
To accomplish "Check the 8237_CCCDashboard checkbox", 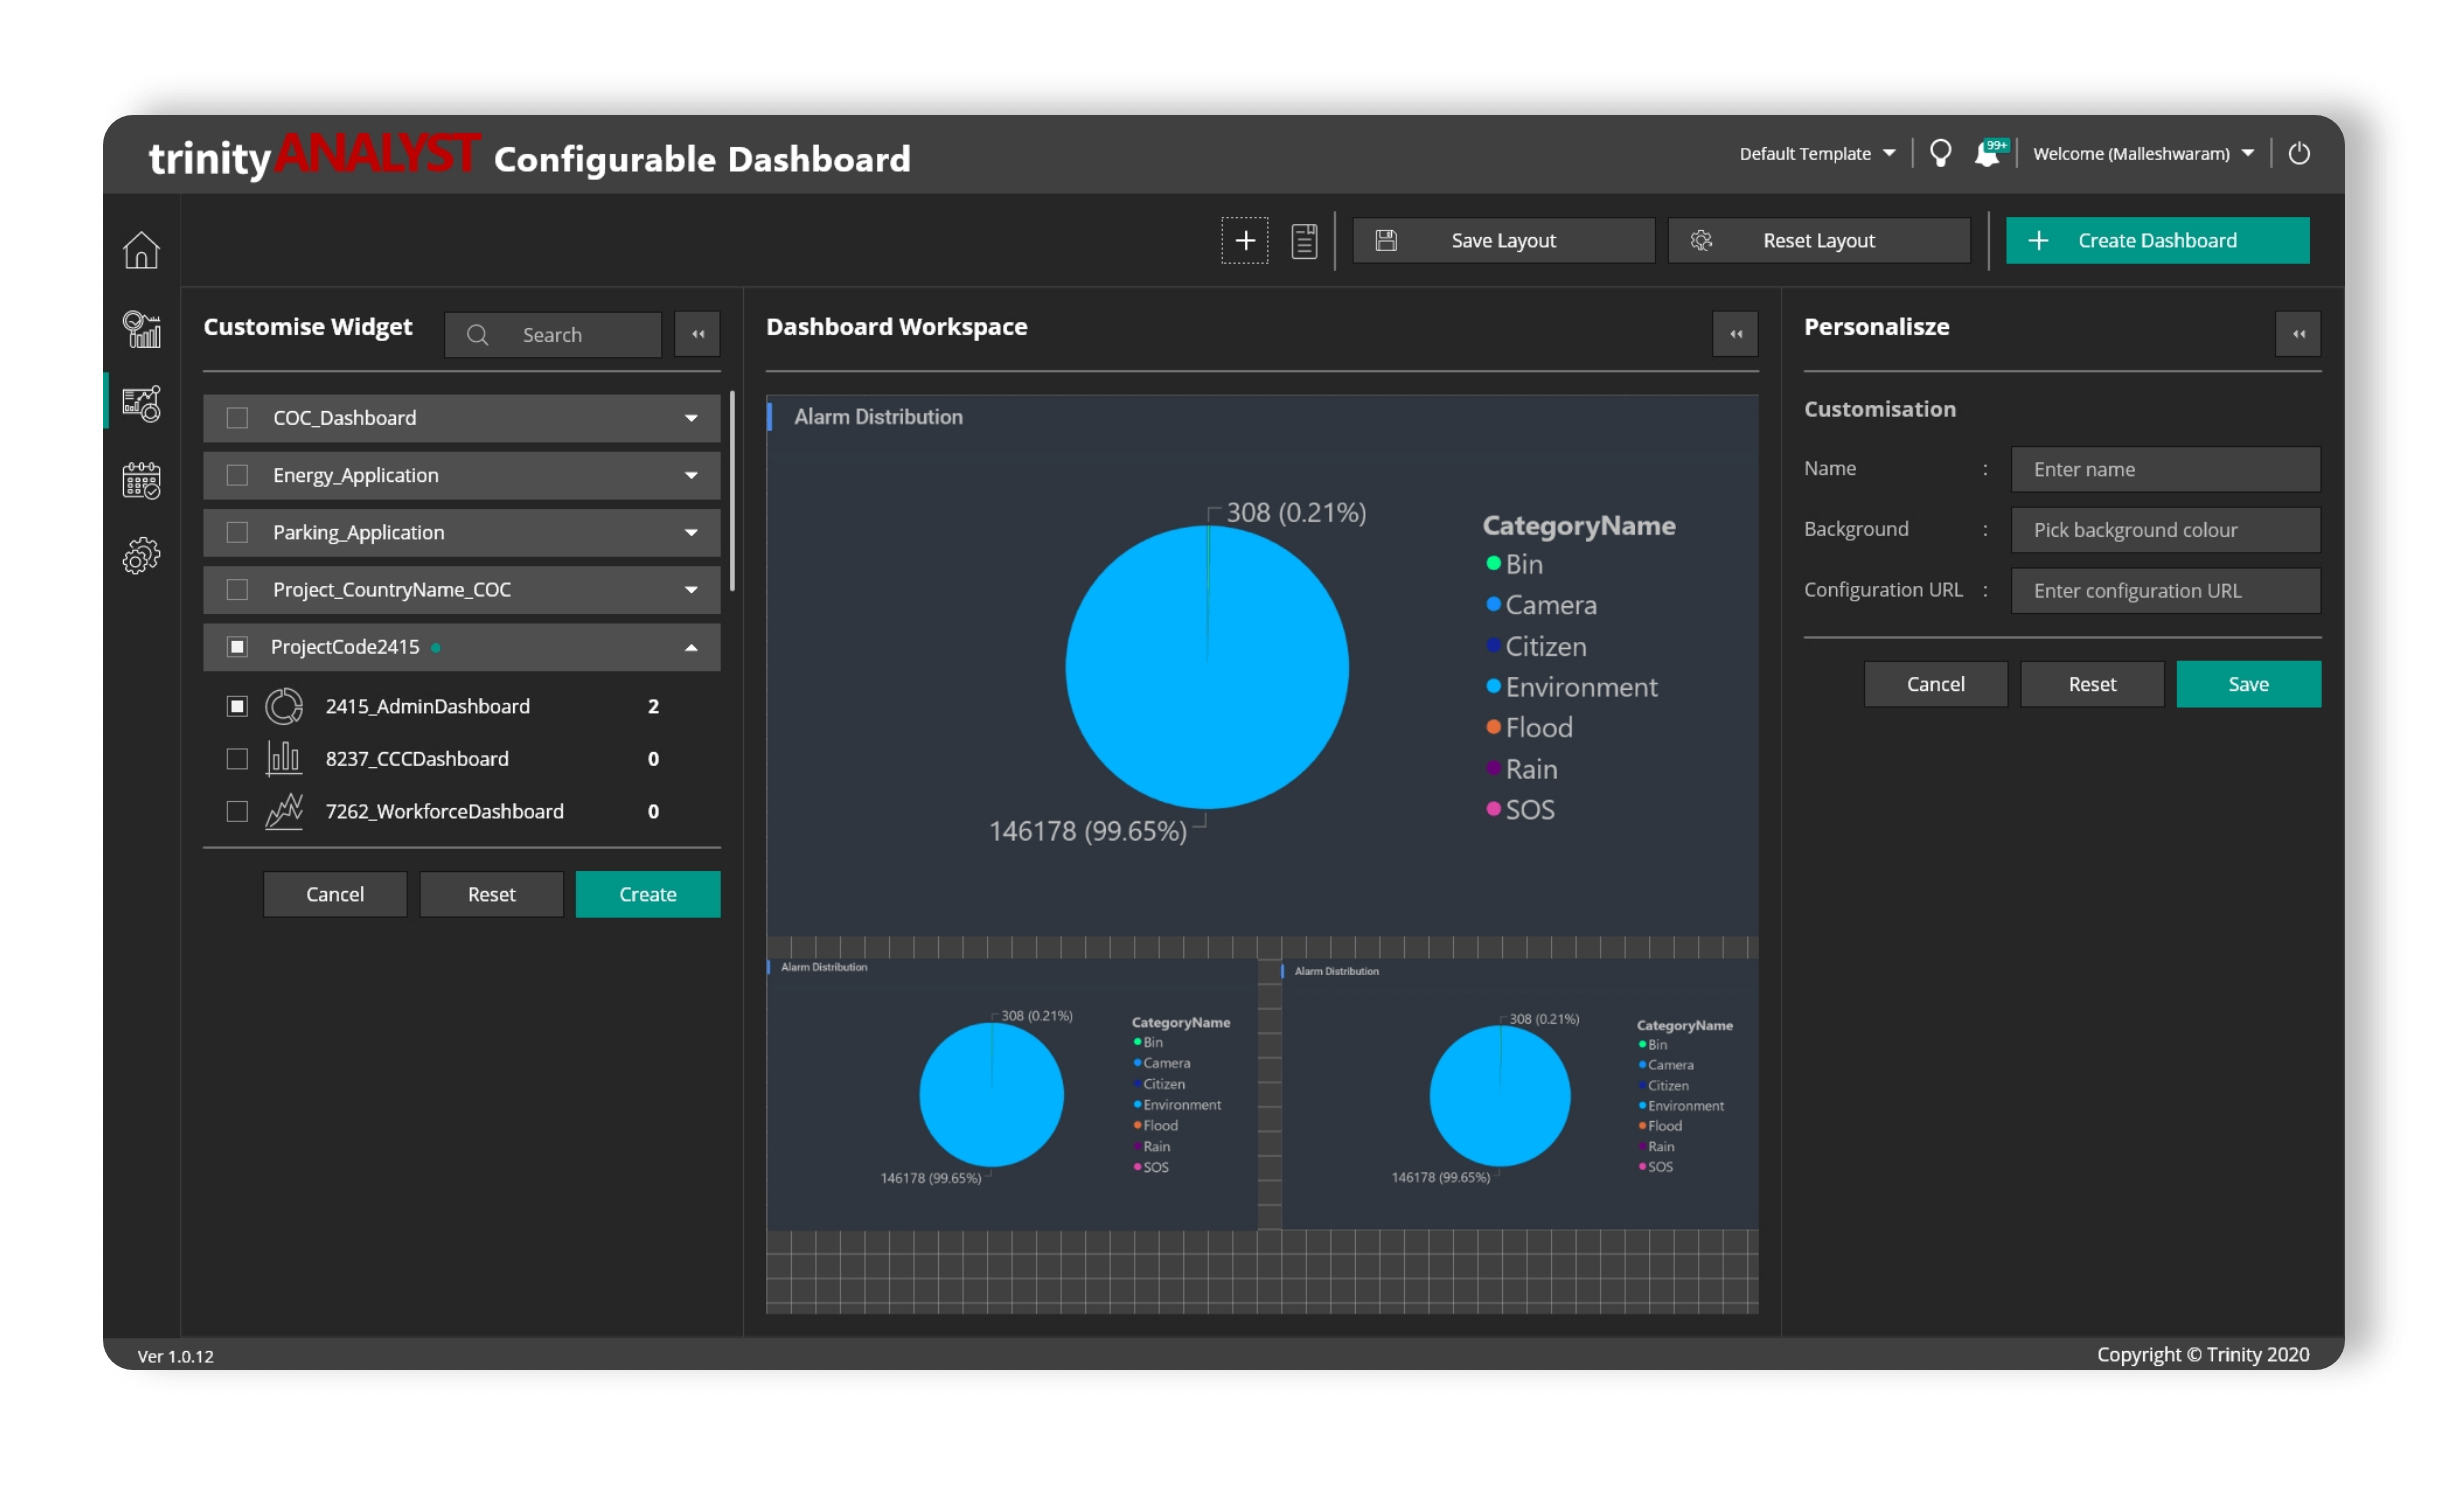I will [x=237, y=759].
